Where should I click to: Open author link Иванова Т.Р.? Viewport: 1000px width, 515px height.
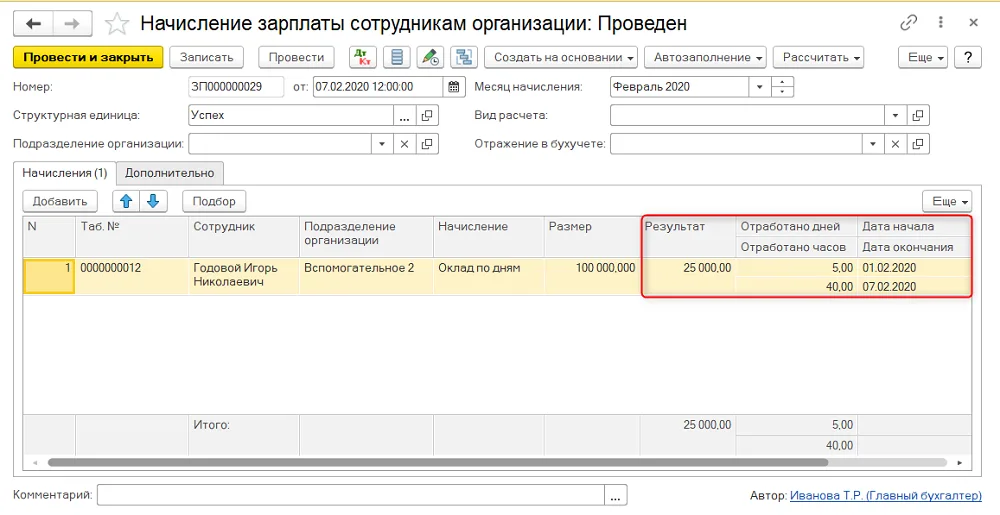tap(885, 495)
